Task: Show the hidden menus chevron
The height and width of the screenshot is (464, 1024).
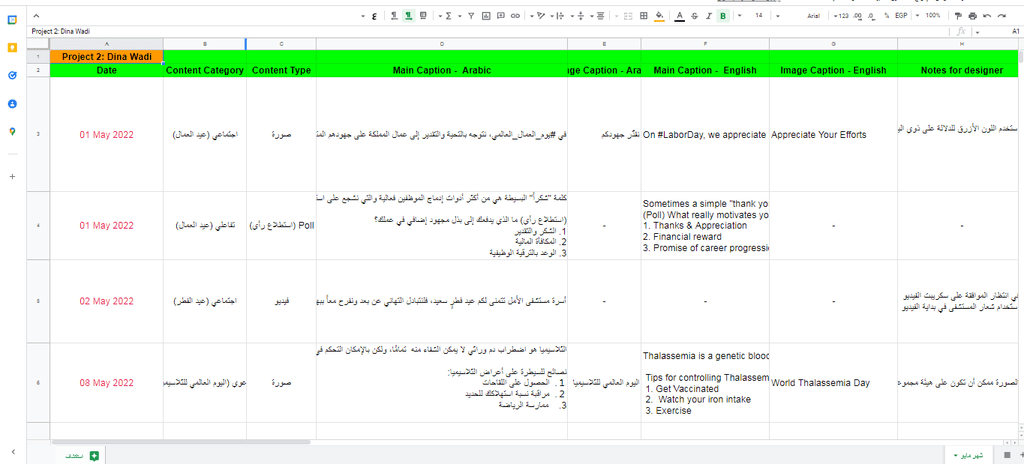Action: tap(36, 16)
